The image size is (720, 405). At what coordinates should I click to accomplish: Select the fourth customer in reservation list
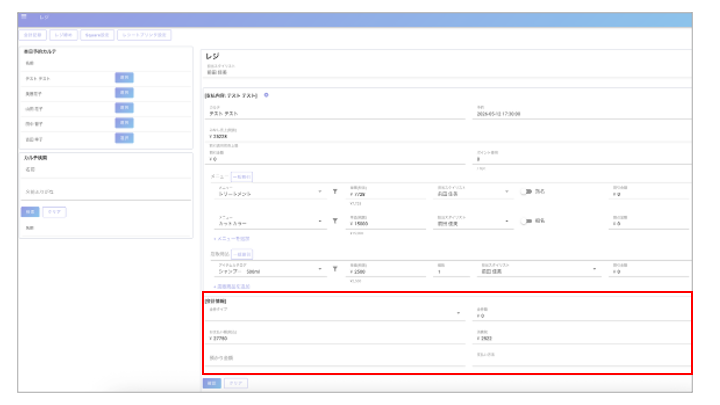pyautogui.click(x=124, y=123)
